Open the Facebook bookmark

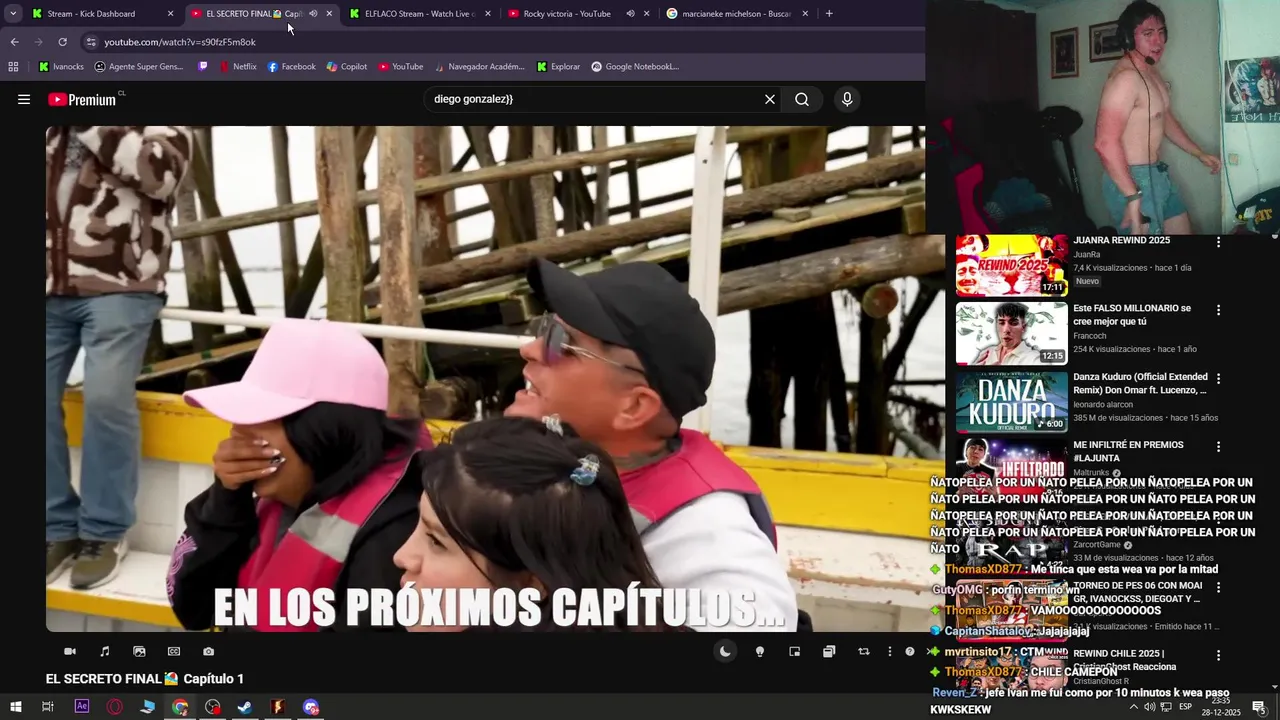point(291,67)
